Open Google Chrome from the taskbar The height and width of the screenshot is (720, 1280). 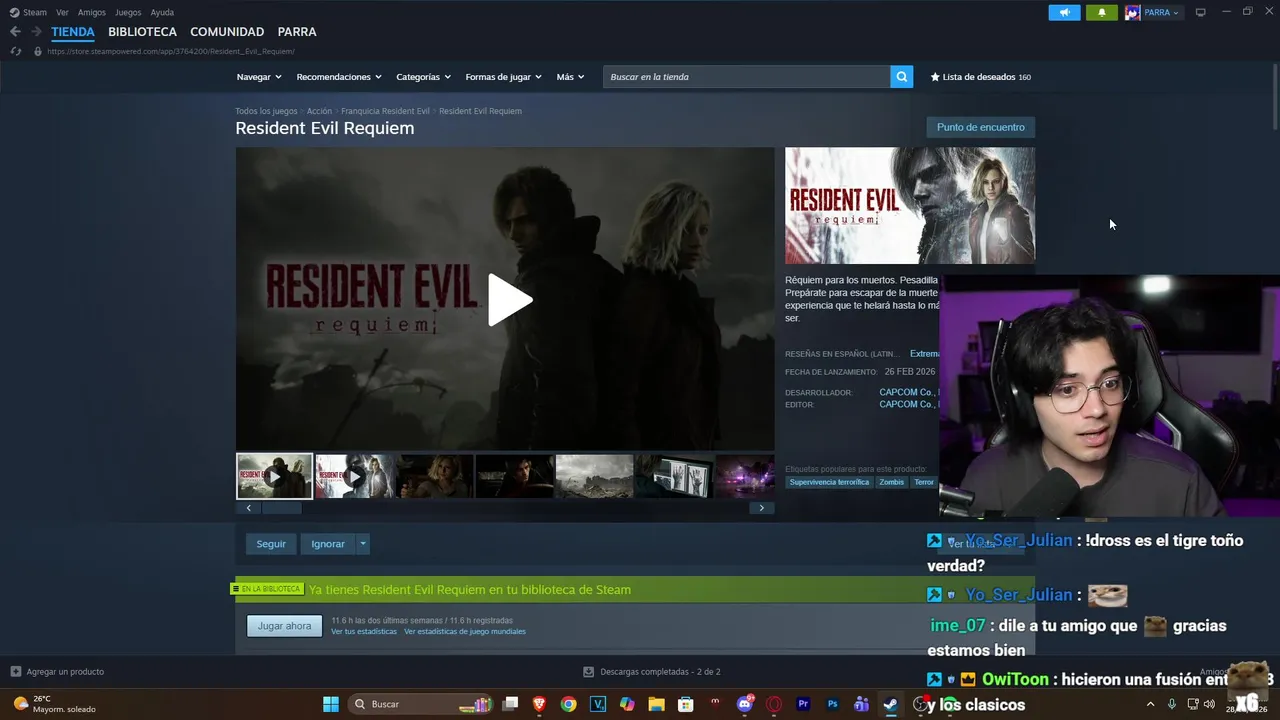568,704
